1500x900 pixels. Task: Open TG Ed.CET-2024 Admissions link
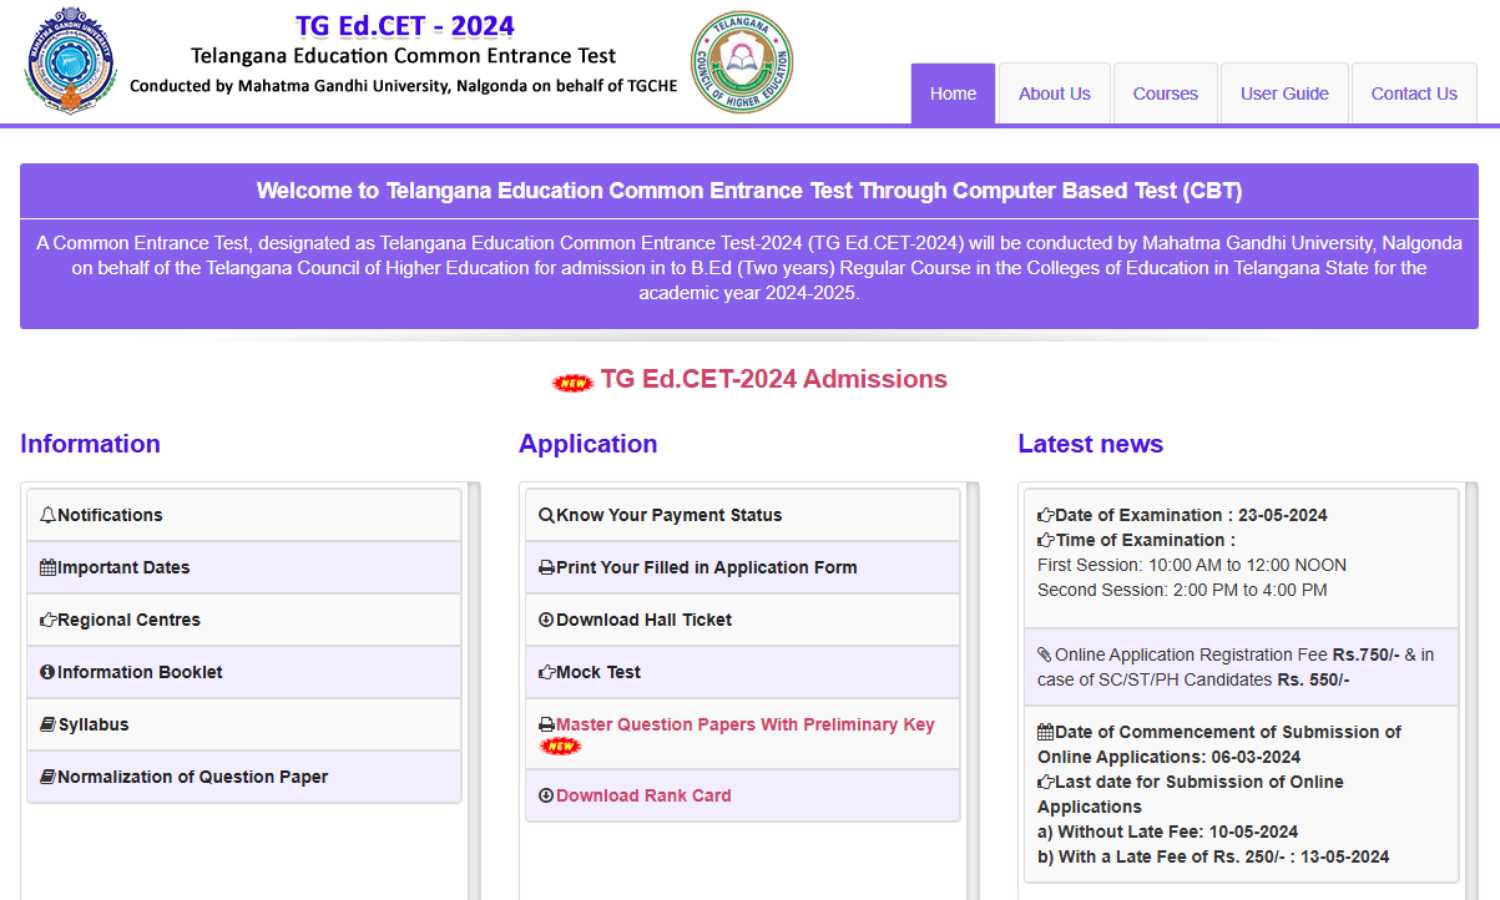click(x=773, y=379)
